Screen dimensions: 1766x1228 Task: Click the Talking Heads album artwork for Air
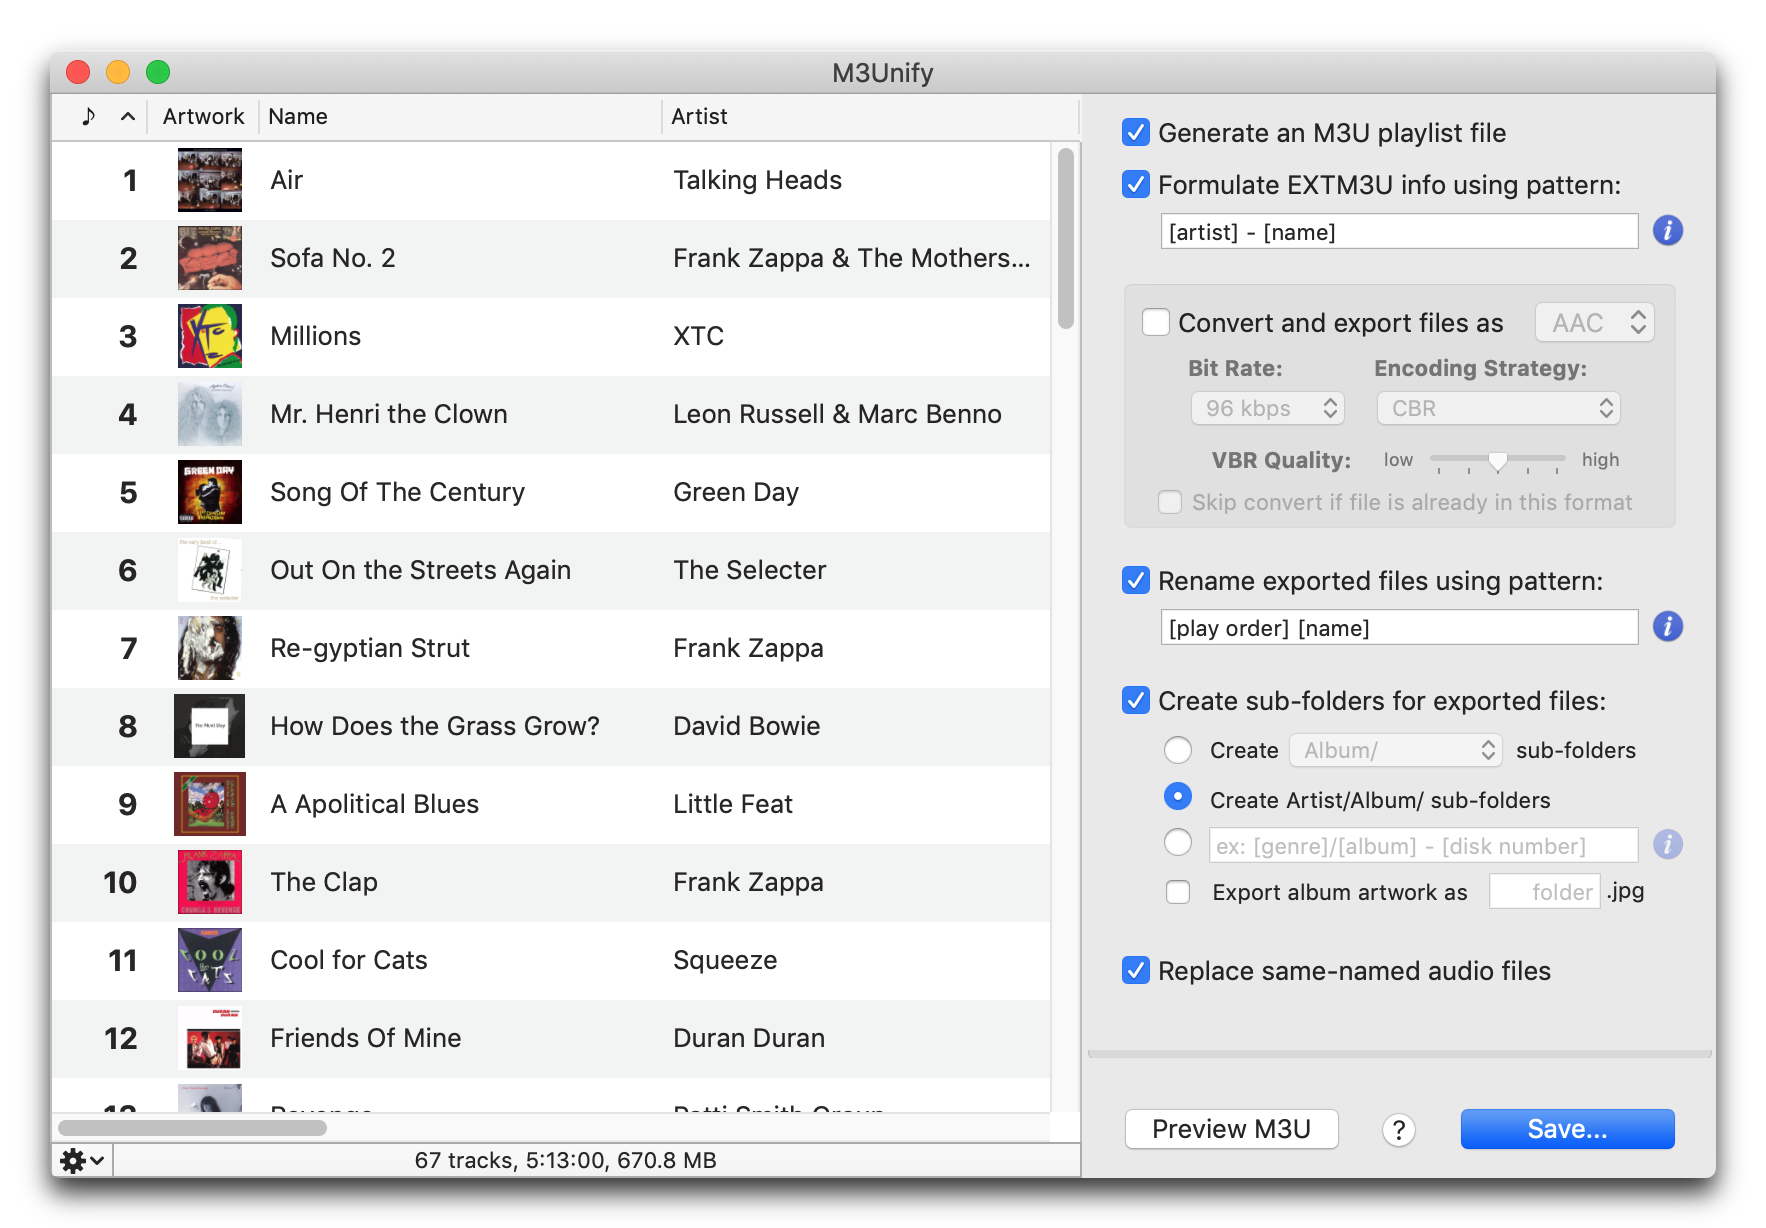(209, 180)
